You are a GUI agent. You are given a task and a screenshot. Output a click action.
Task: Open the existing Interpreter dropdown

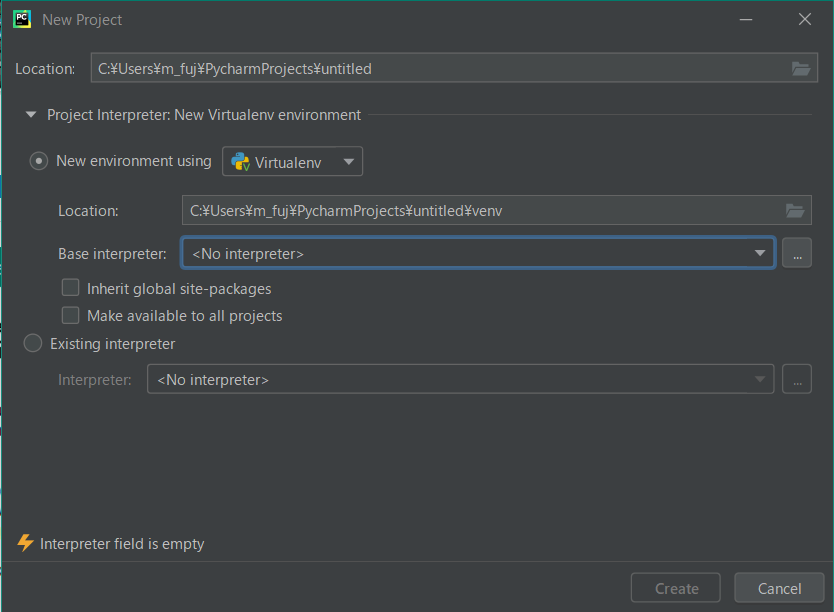460,379
